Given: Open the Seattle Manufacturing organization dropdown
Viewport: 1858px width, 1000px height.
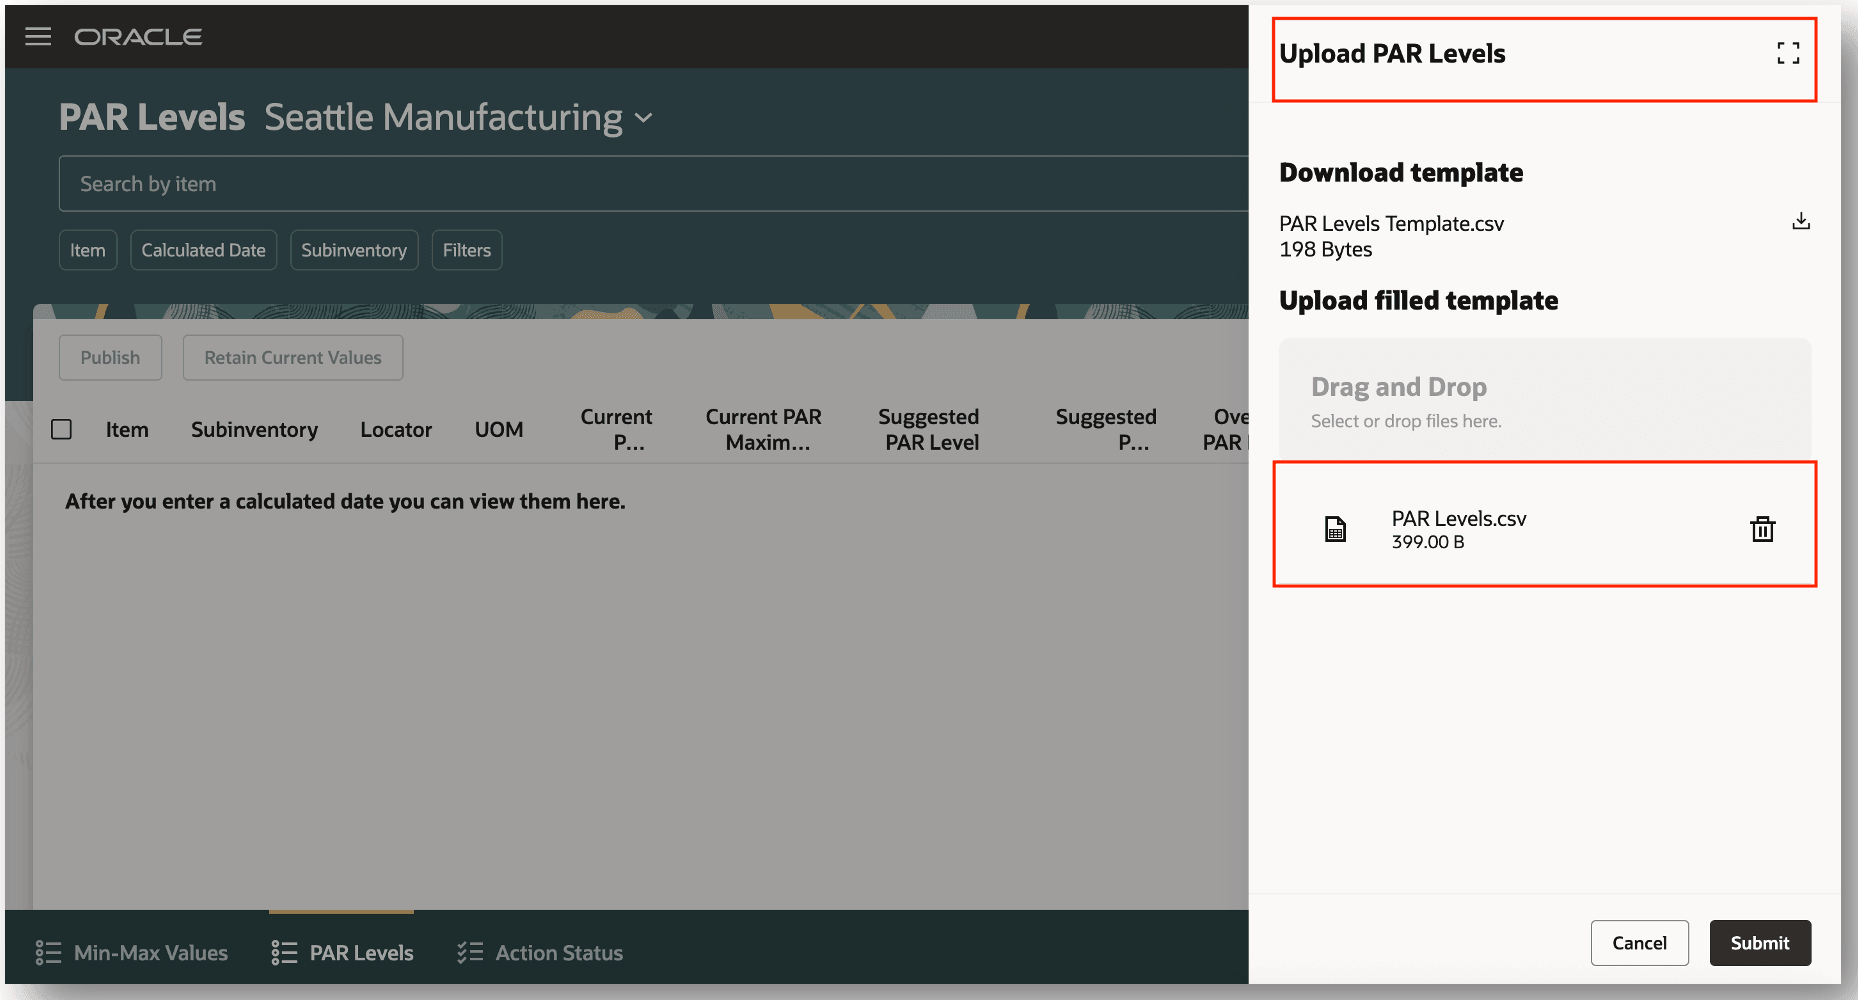Looking at the screenshot, I should [x=459, y=118].
